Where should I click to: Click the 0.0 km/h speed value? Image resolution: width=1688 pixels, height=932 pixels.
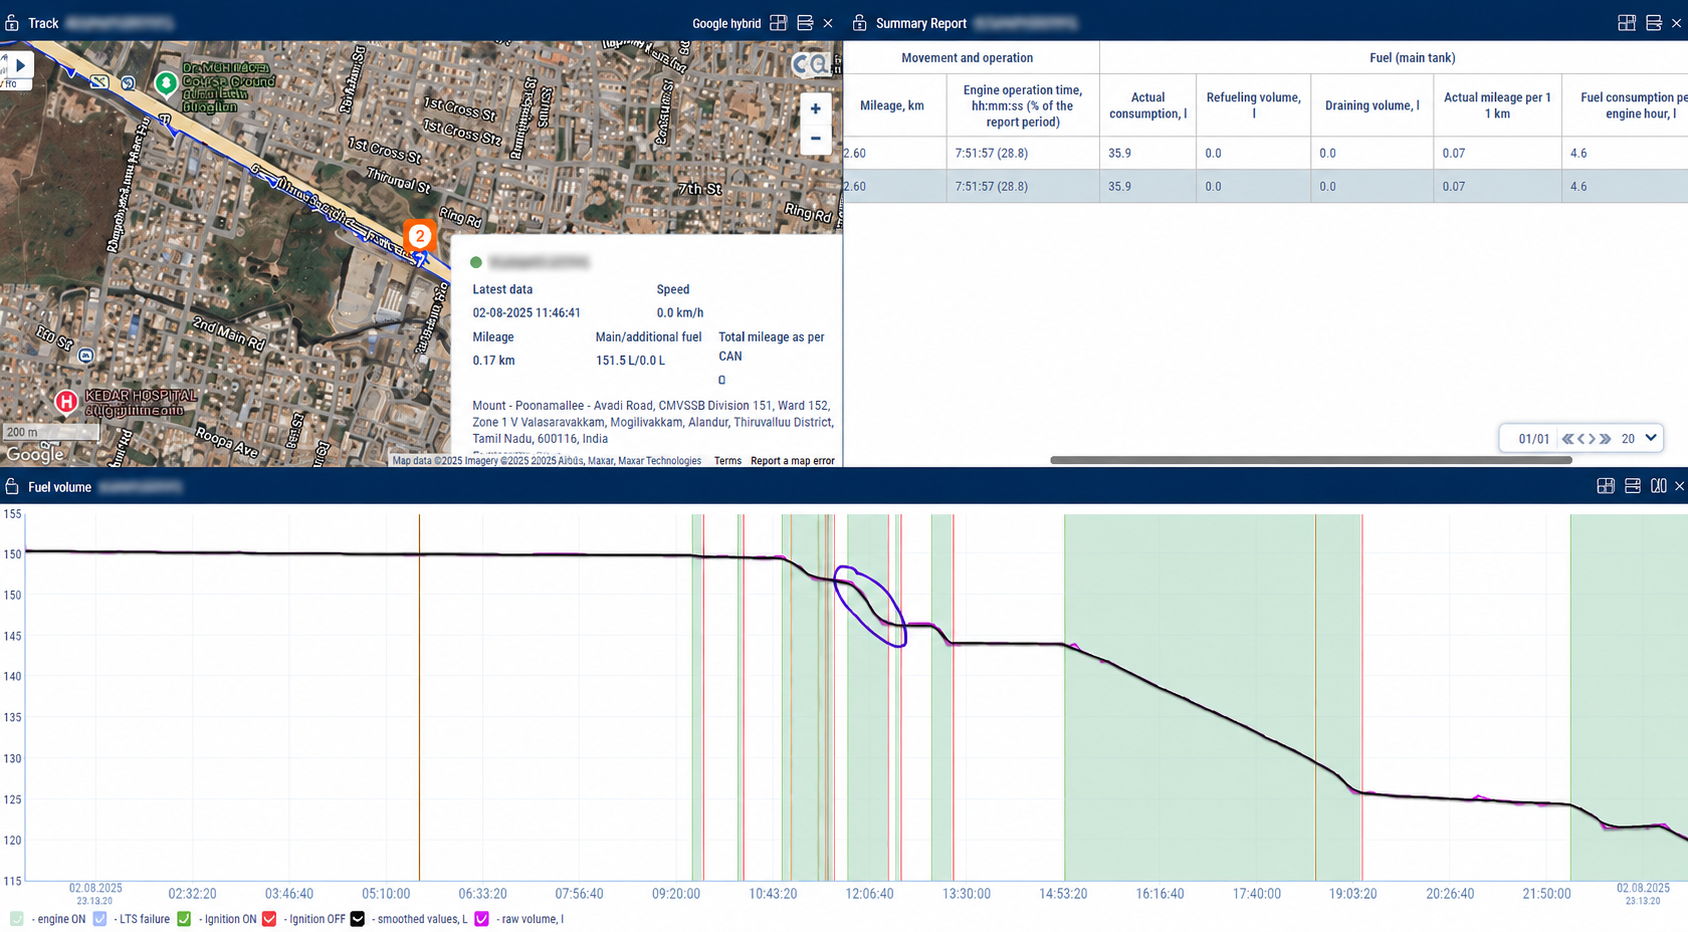coord(680,313)
